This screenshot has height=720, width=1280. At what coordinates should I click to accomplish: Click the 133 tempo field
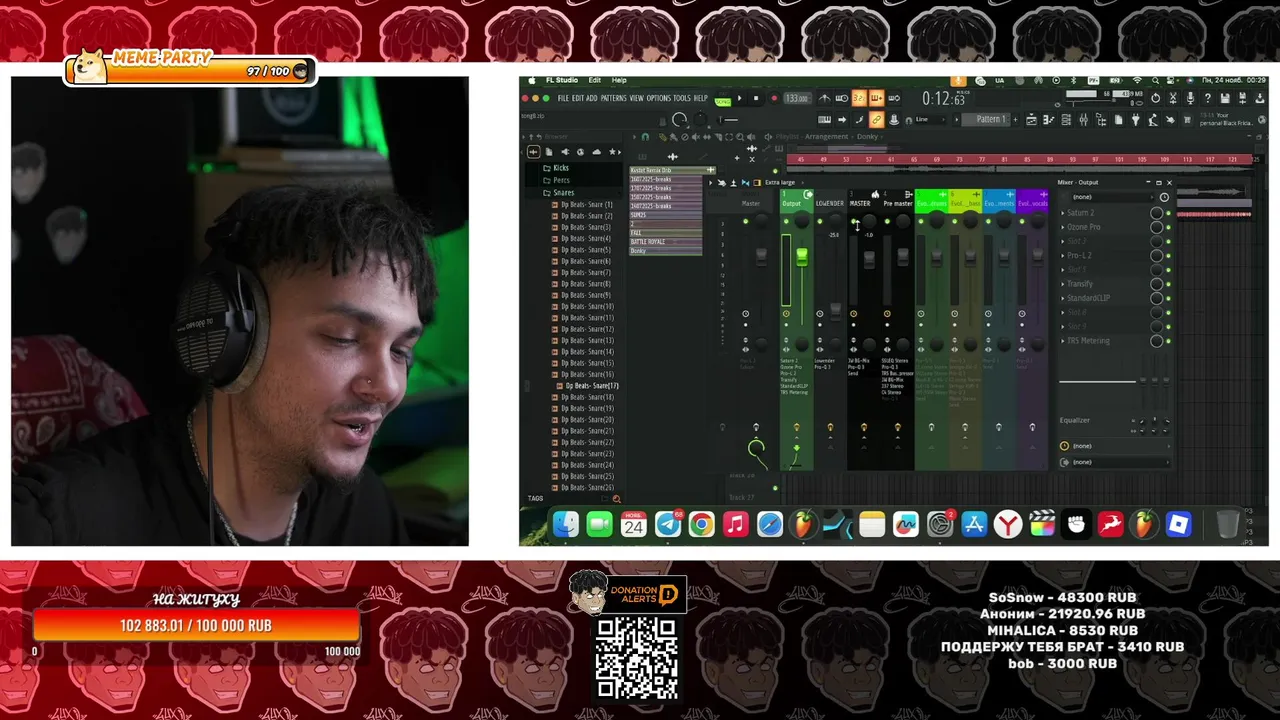click(796, 98)
